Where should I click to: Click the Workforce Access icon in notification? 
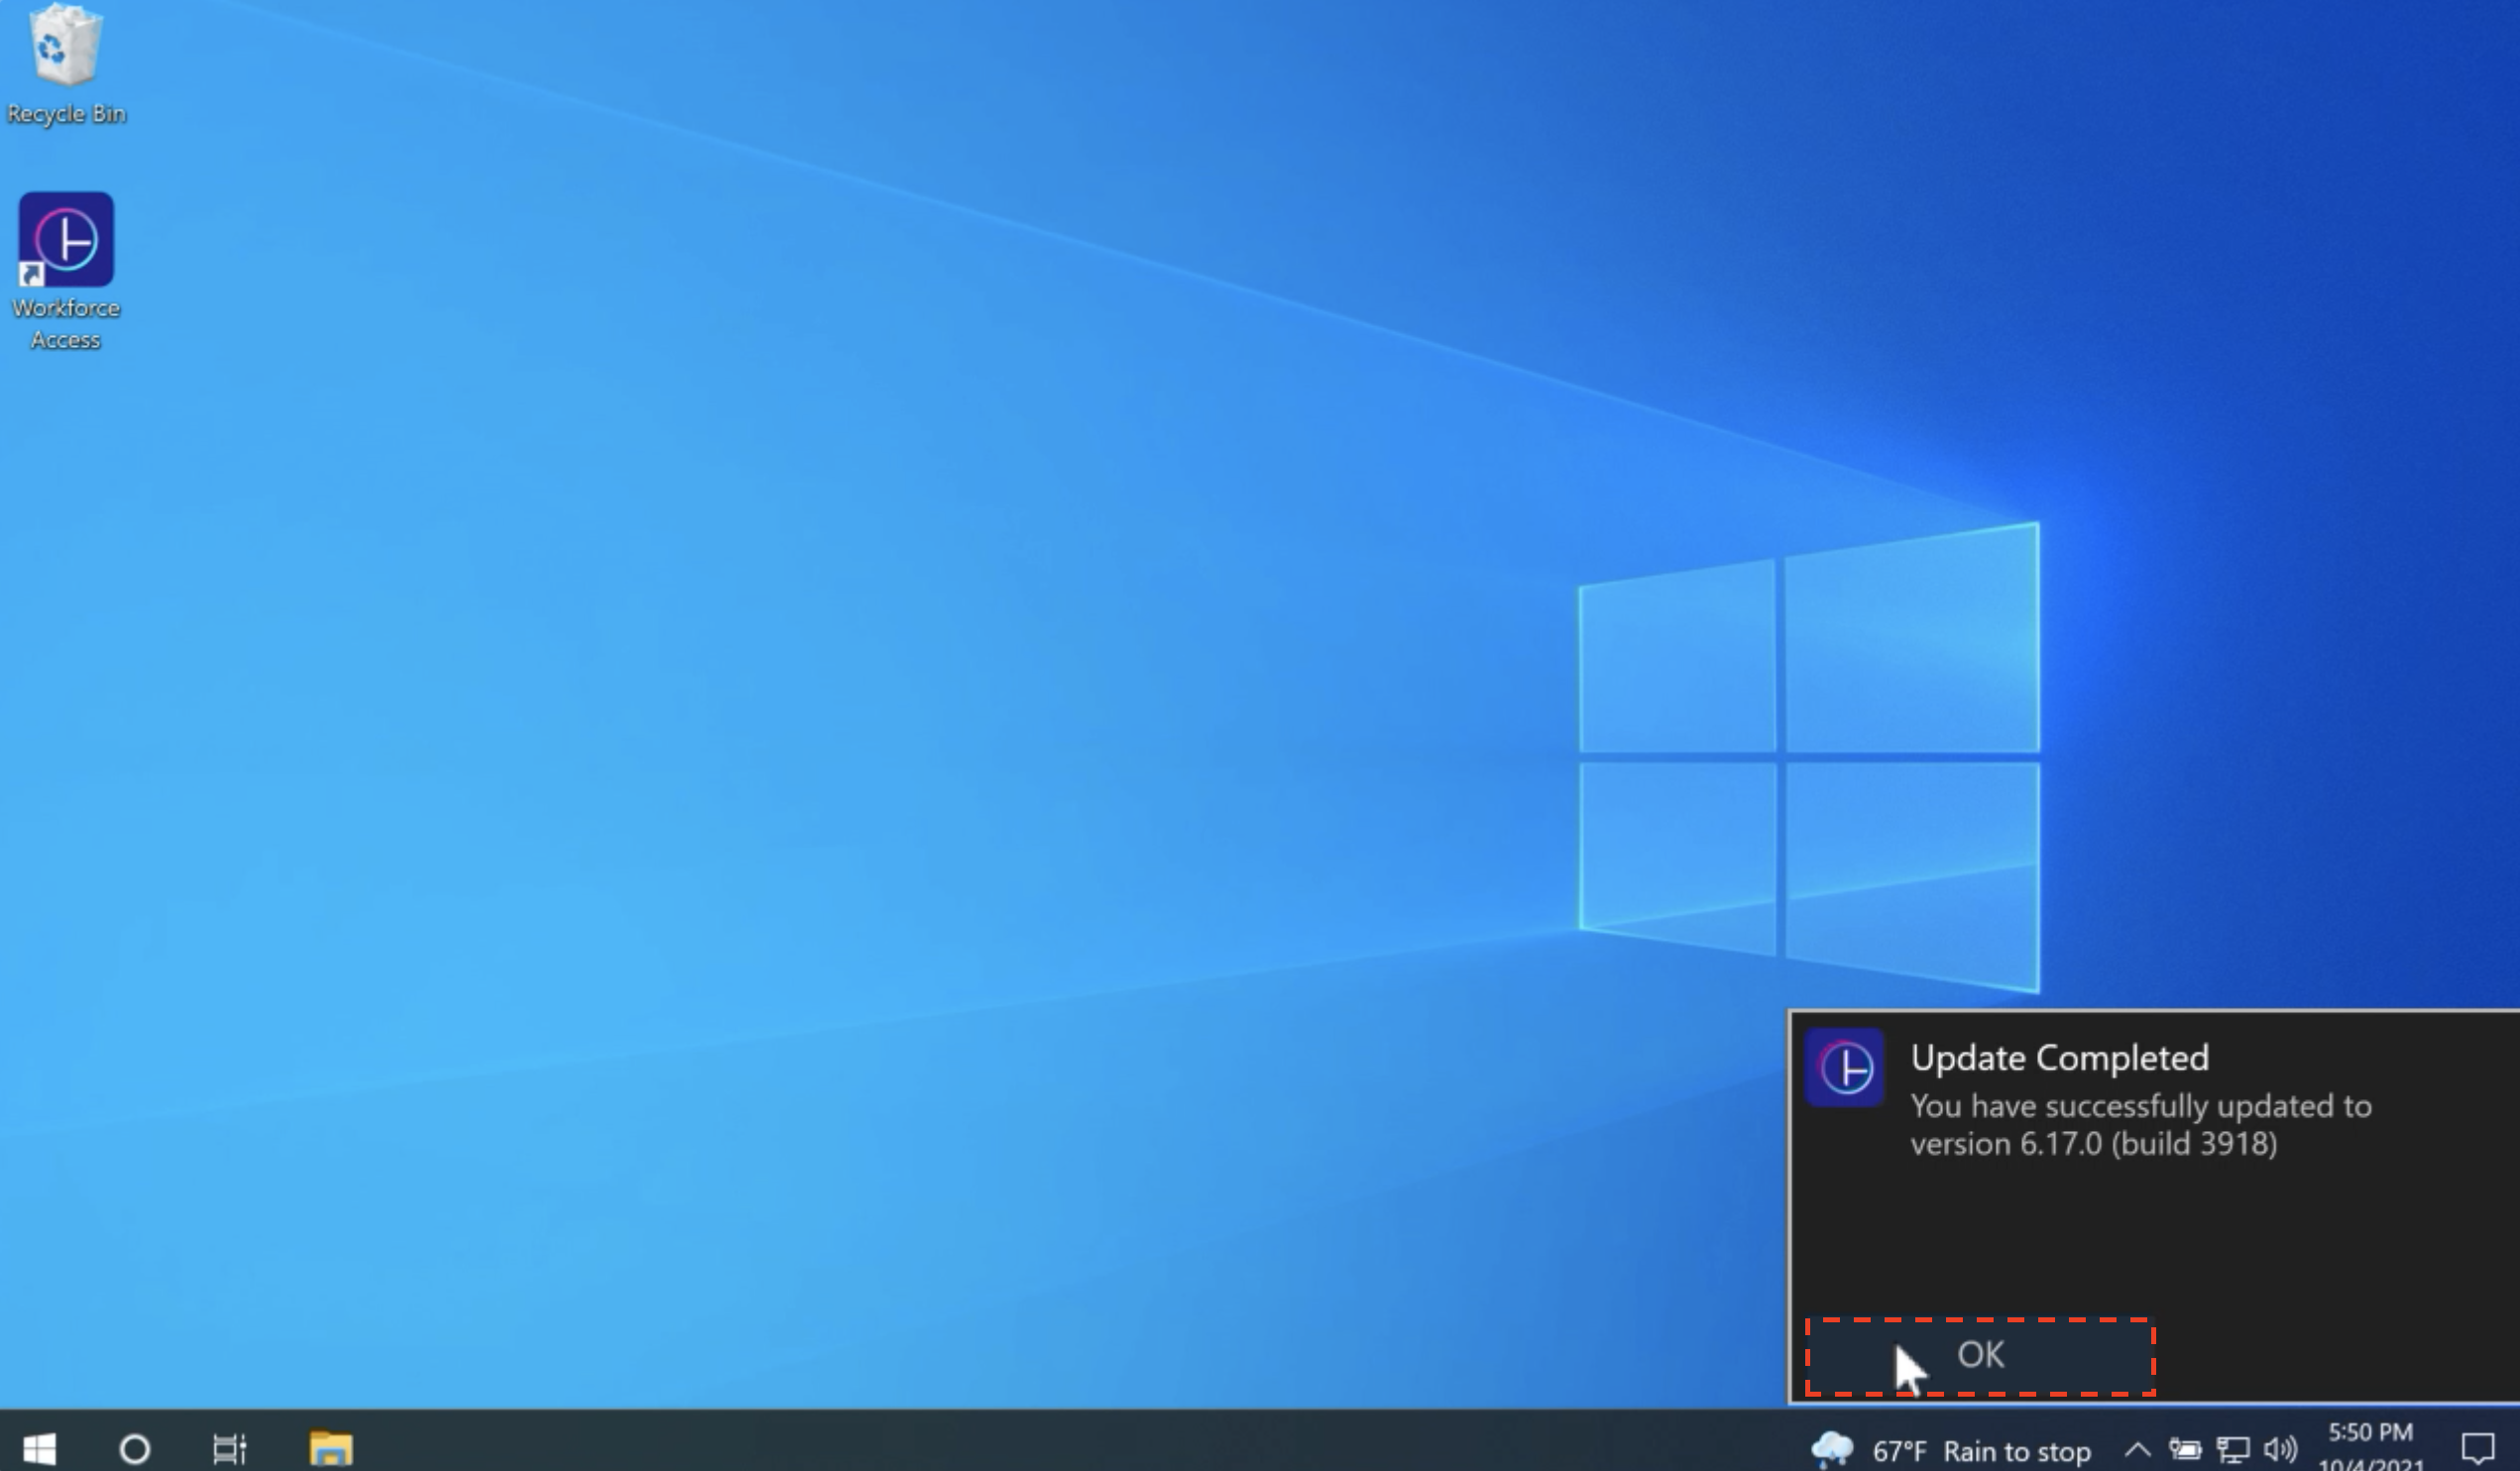[1845, 1068]
